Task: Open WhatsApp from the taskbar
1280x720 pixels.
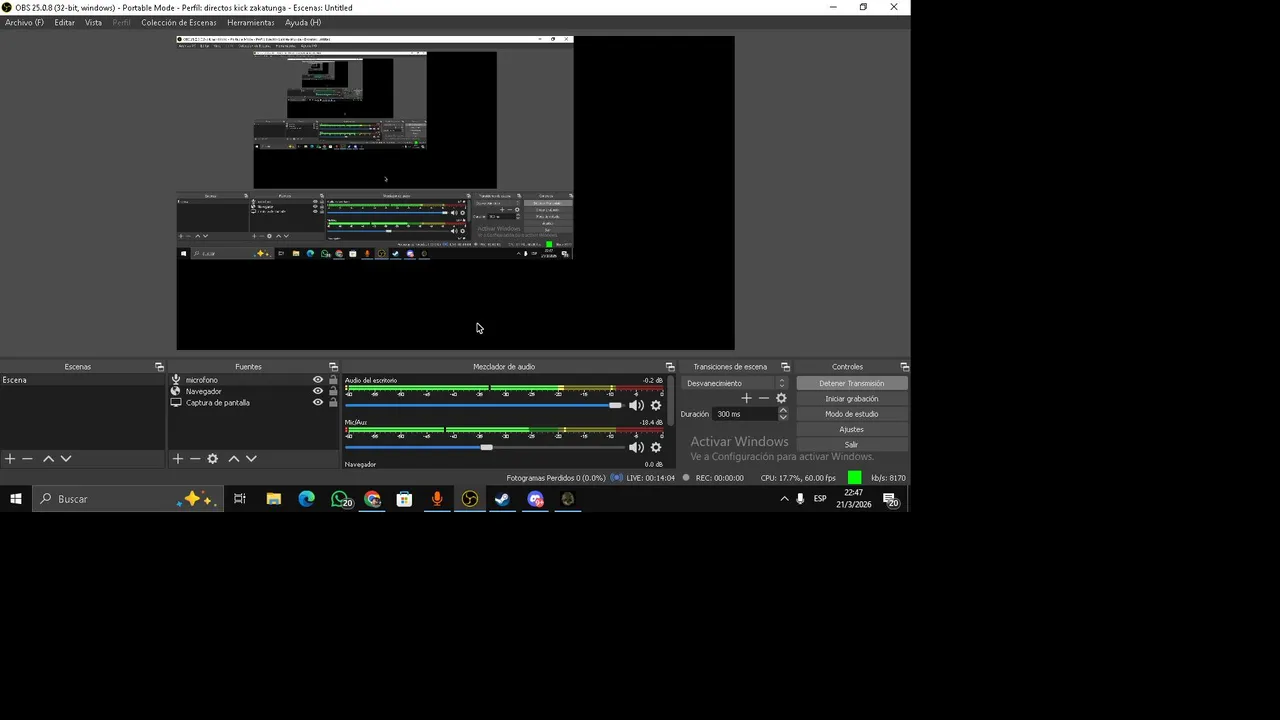Action: coord(340,499)
